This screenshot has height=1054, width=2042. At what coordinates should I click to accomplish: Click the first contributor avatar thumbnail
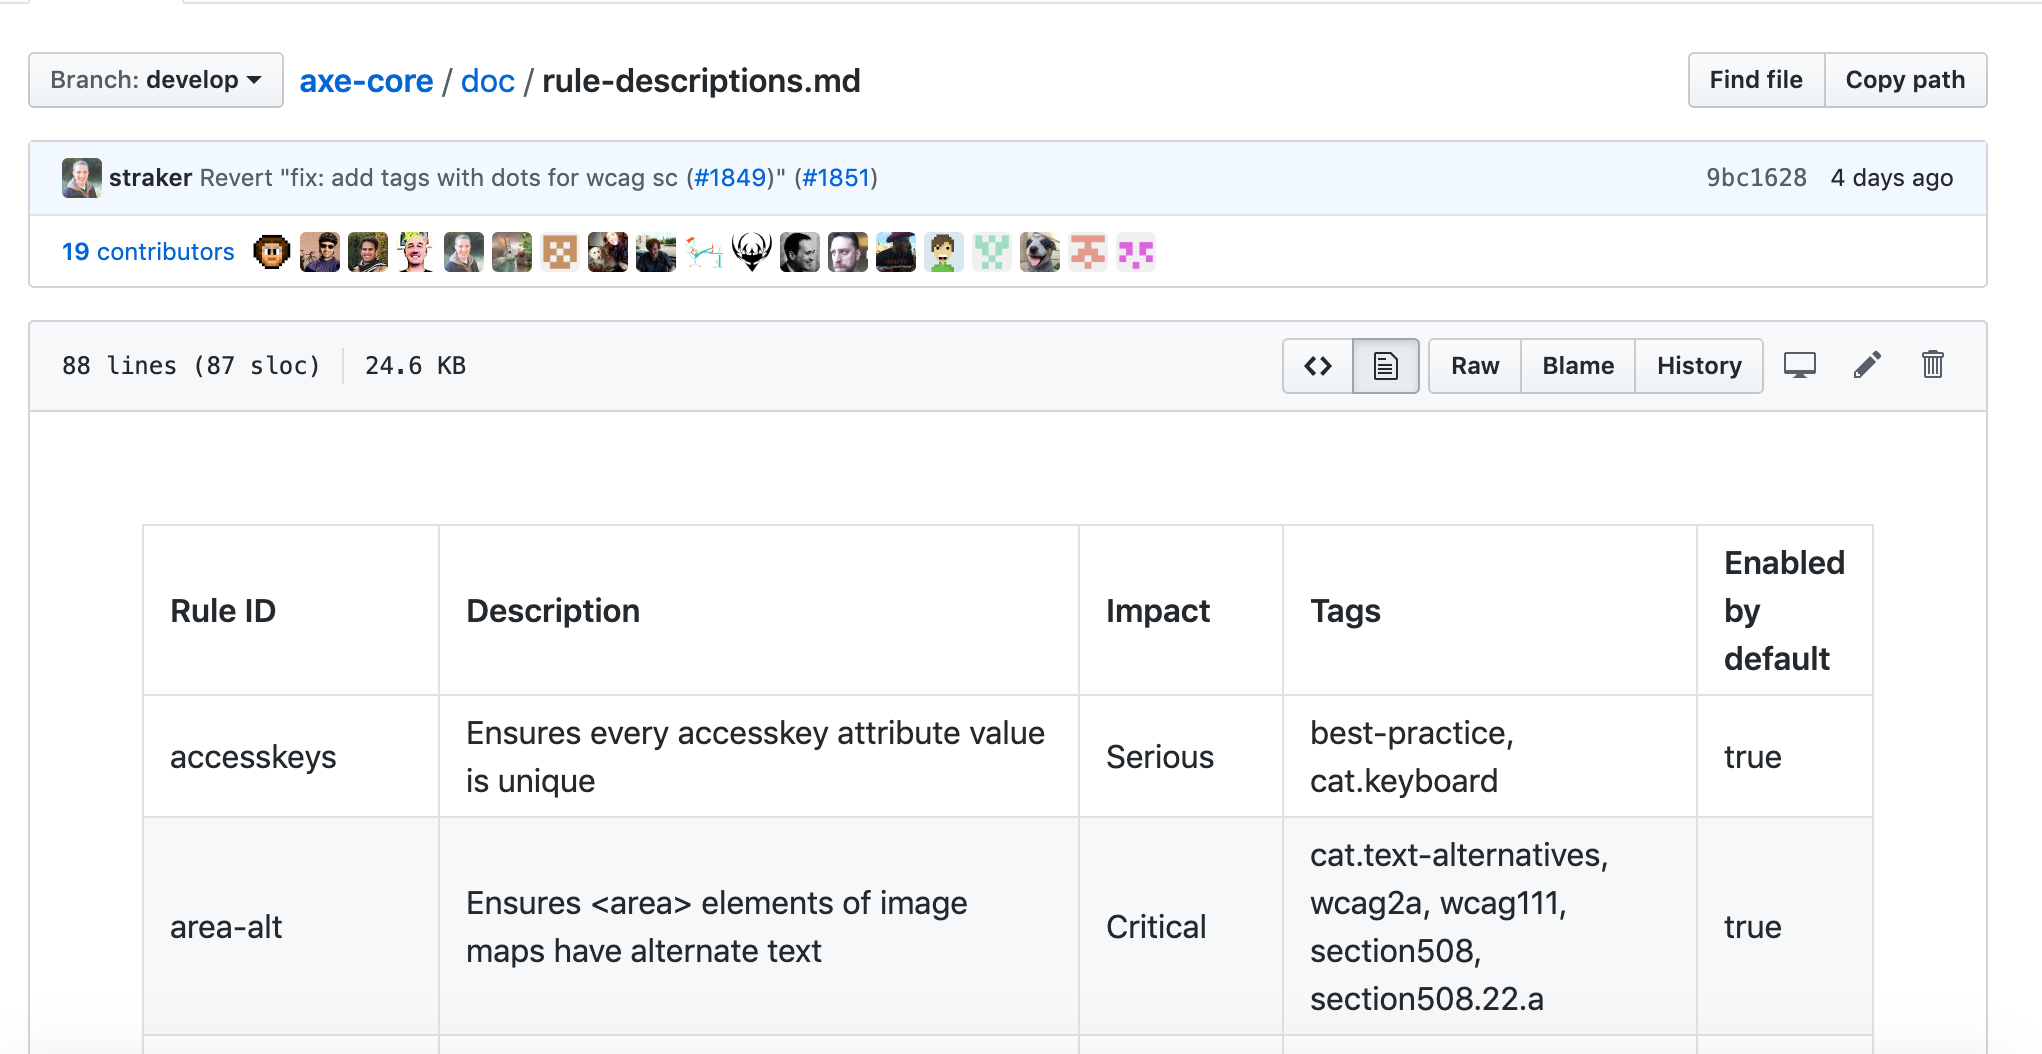coord(271,252)
